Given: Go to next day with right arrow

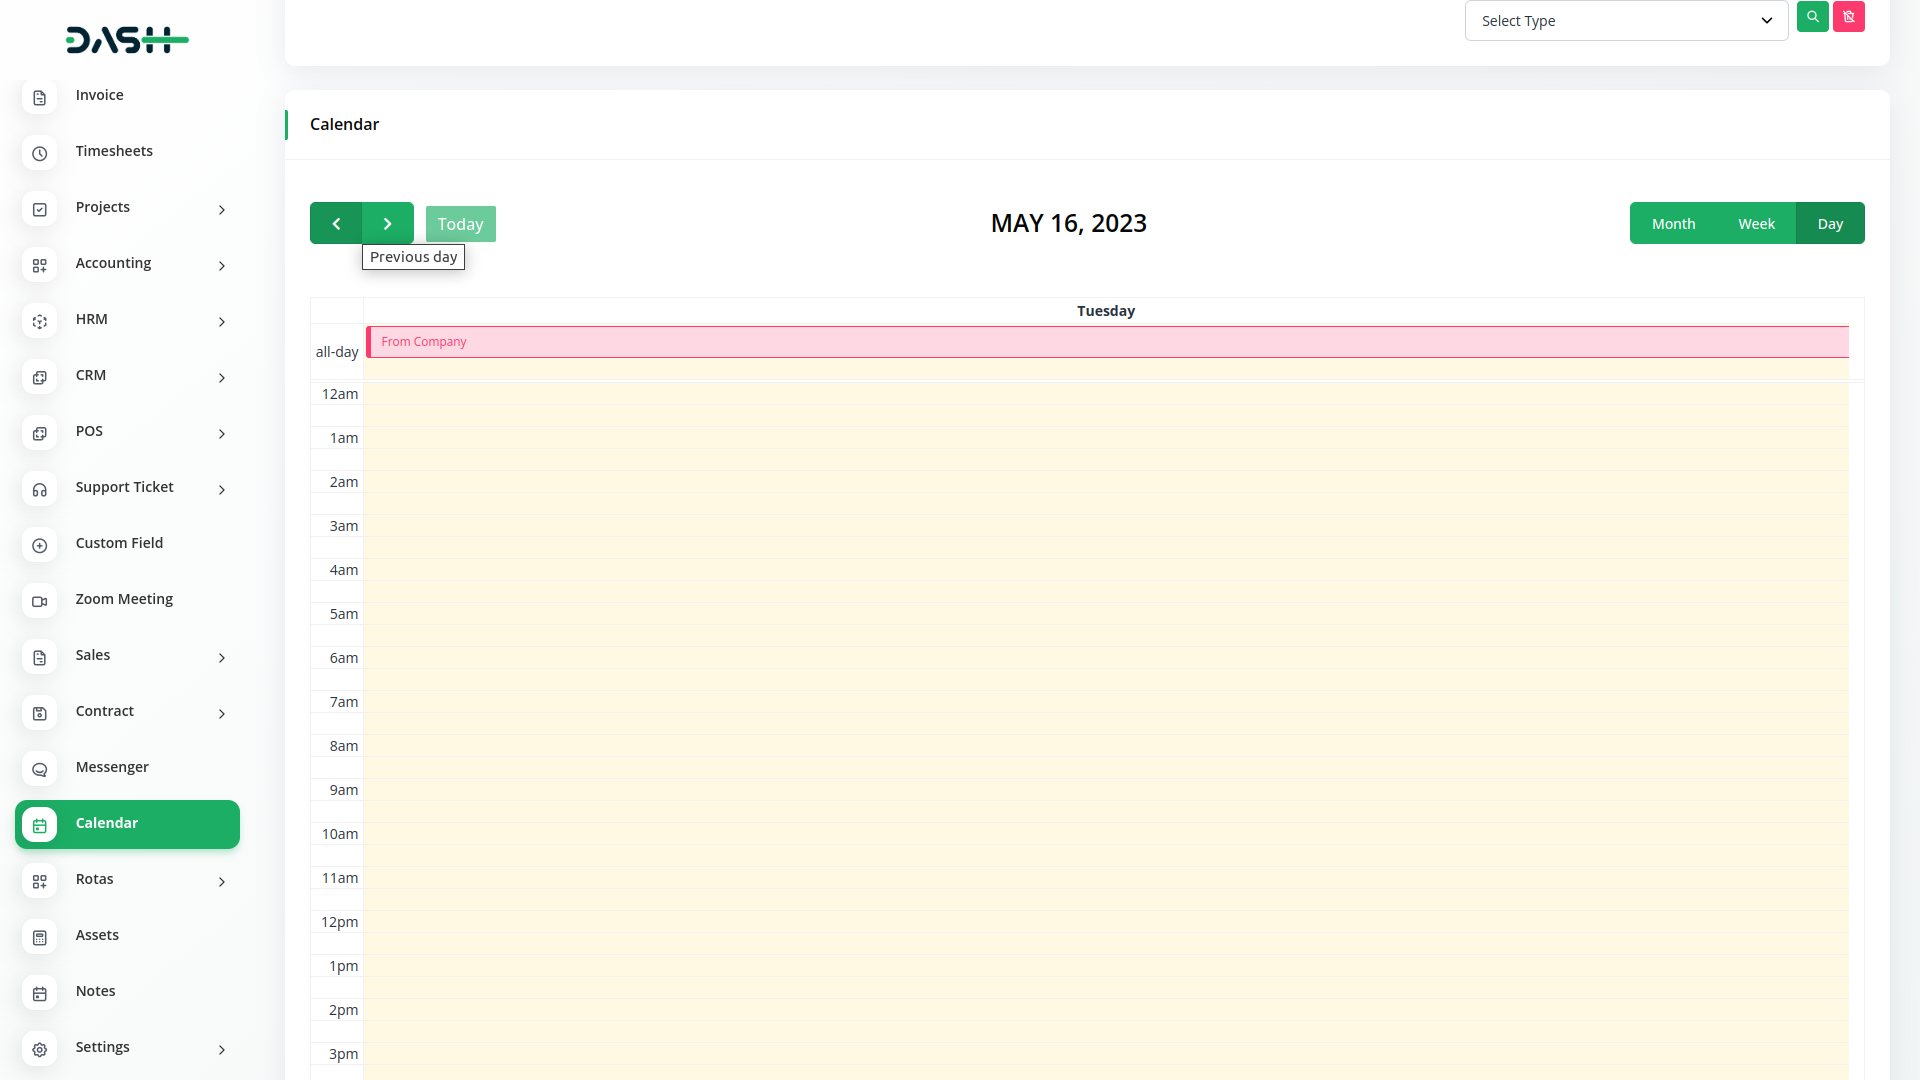Looking at the screenshot, I should 388,223.
